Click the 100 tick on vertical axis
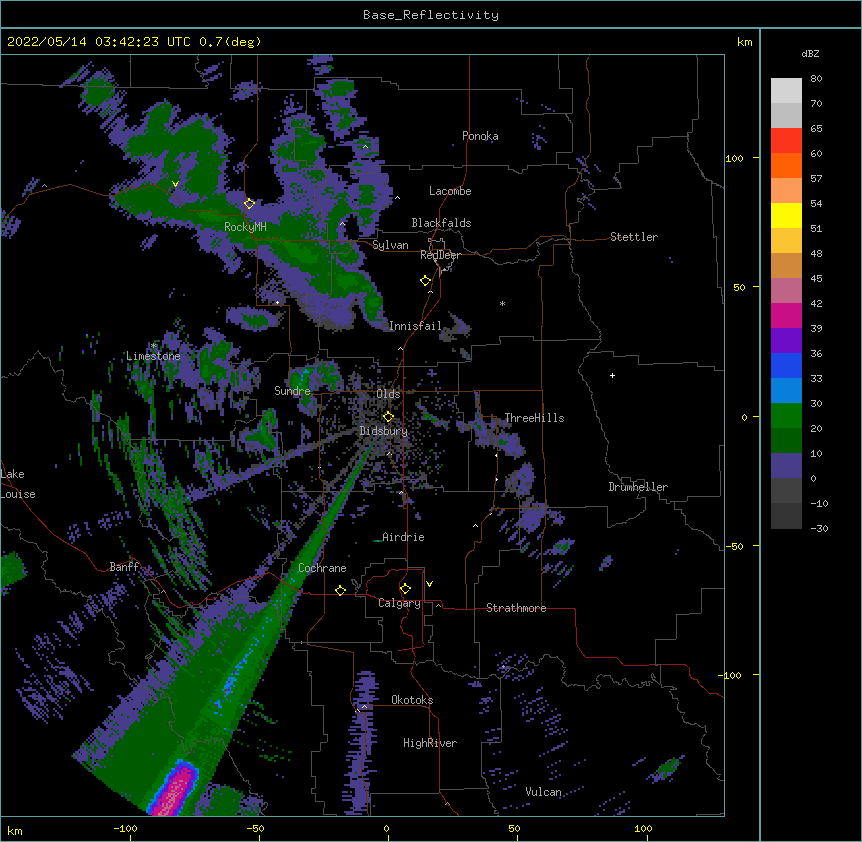 (734, 158)
